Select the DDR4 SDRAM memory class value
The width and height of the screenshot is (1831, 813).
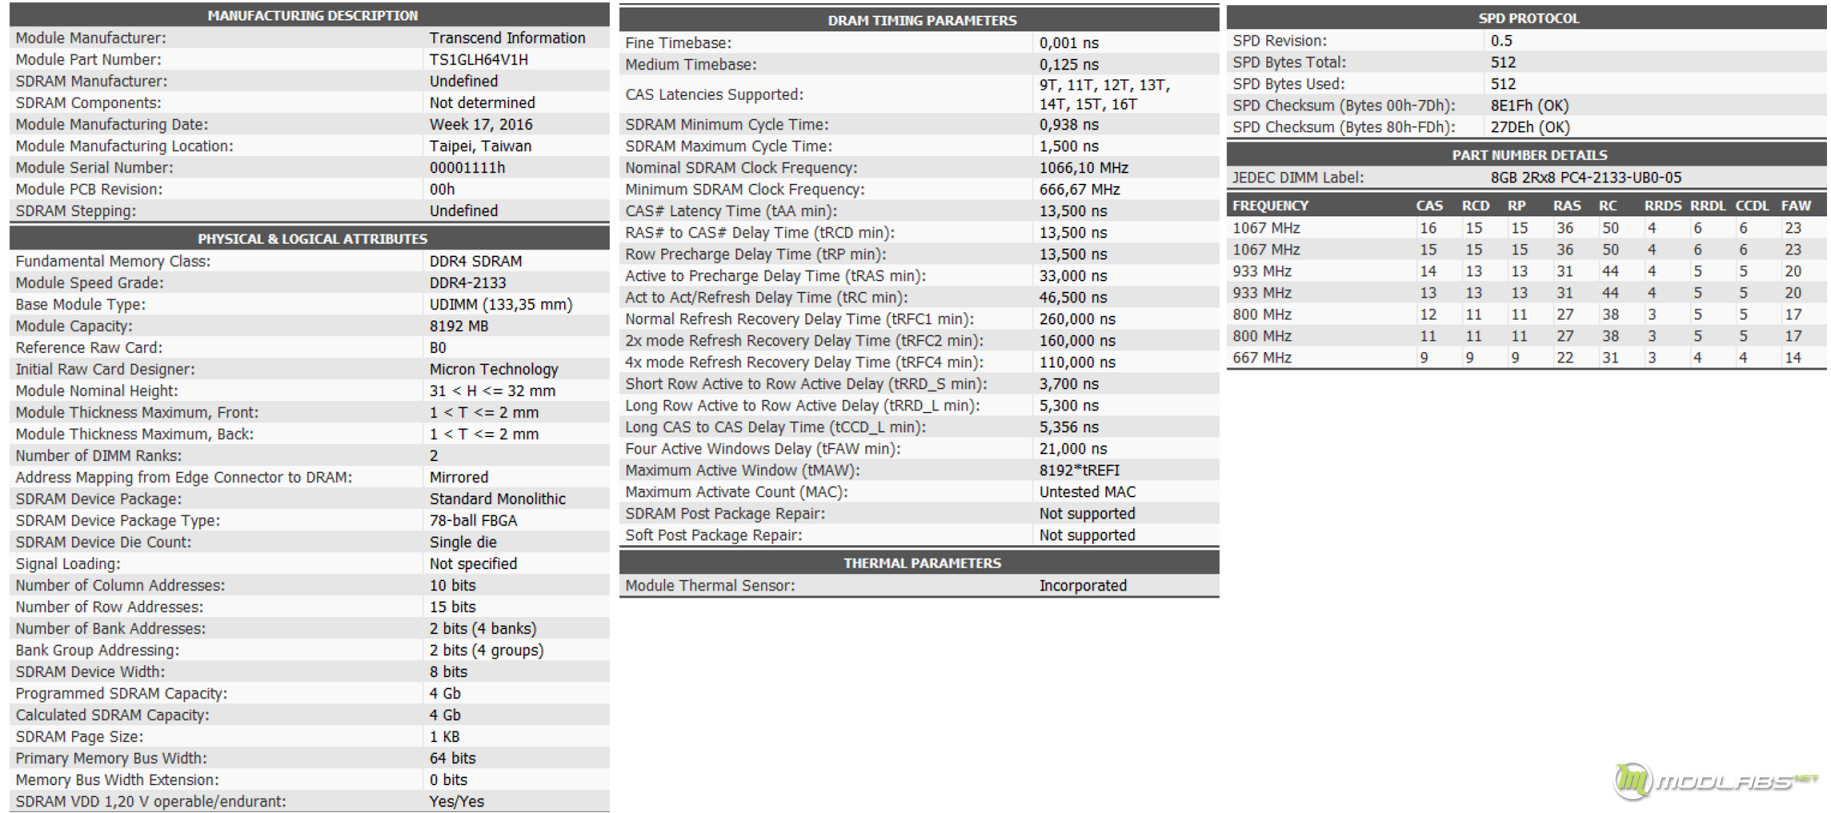point(476,261)
